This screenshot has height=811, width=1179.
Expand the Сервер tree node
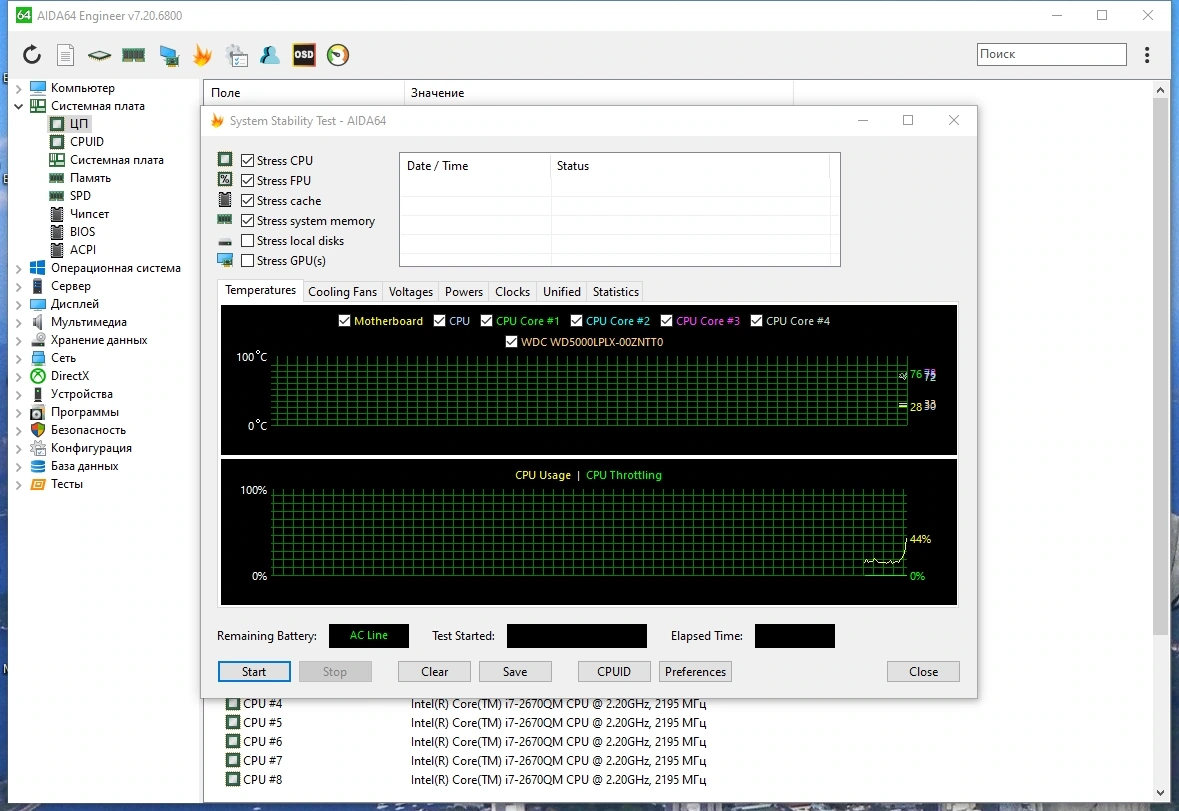[x=19, y=286]
